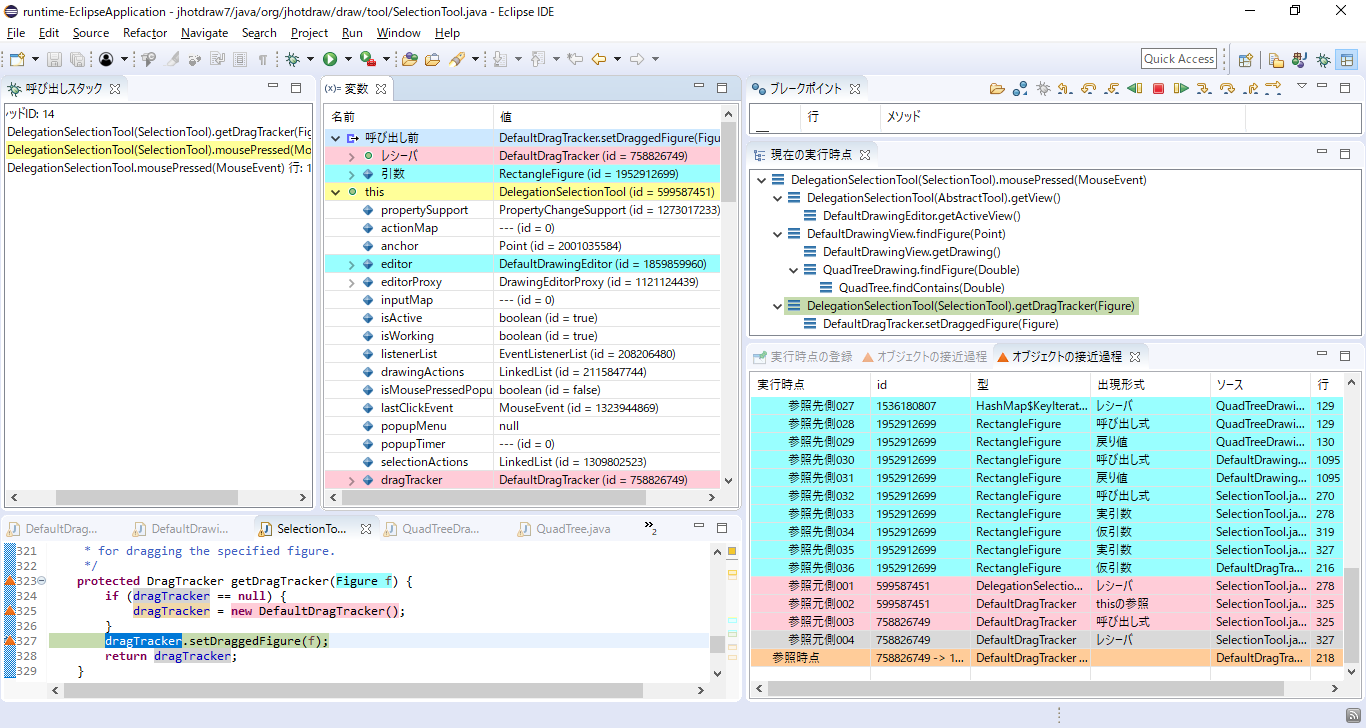The image size is (1366, 728).
Task: Click Step Over icon in ブレークポイント toolbar
Action: pos(1227,88)
